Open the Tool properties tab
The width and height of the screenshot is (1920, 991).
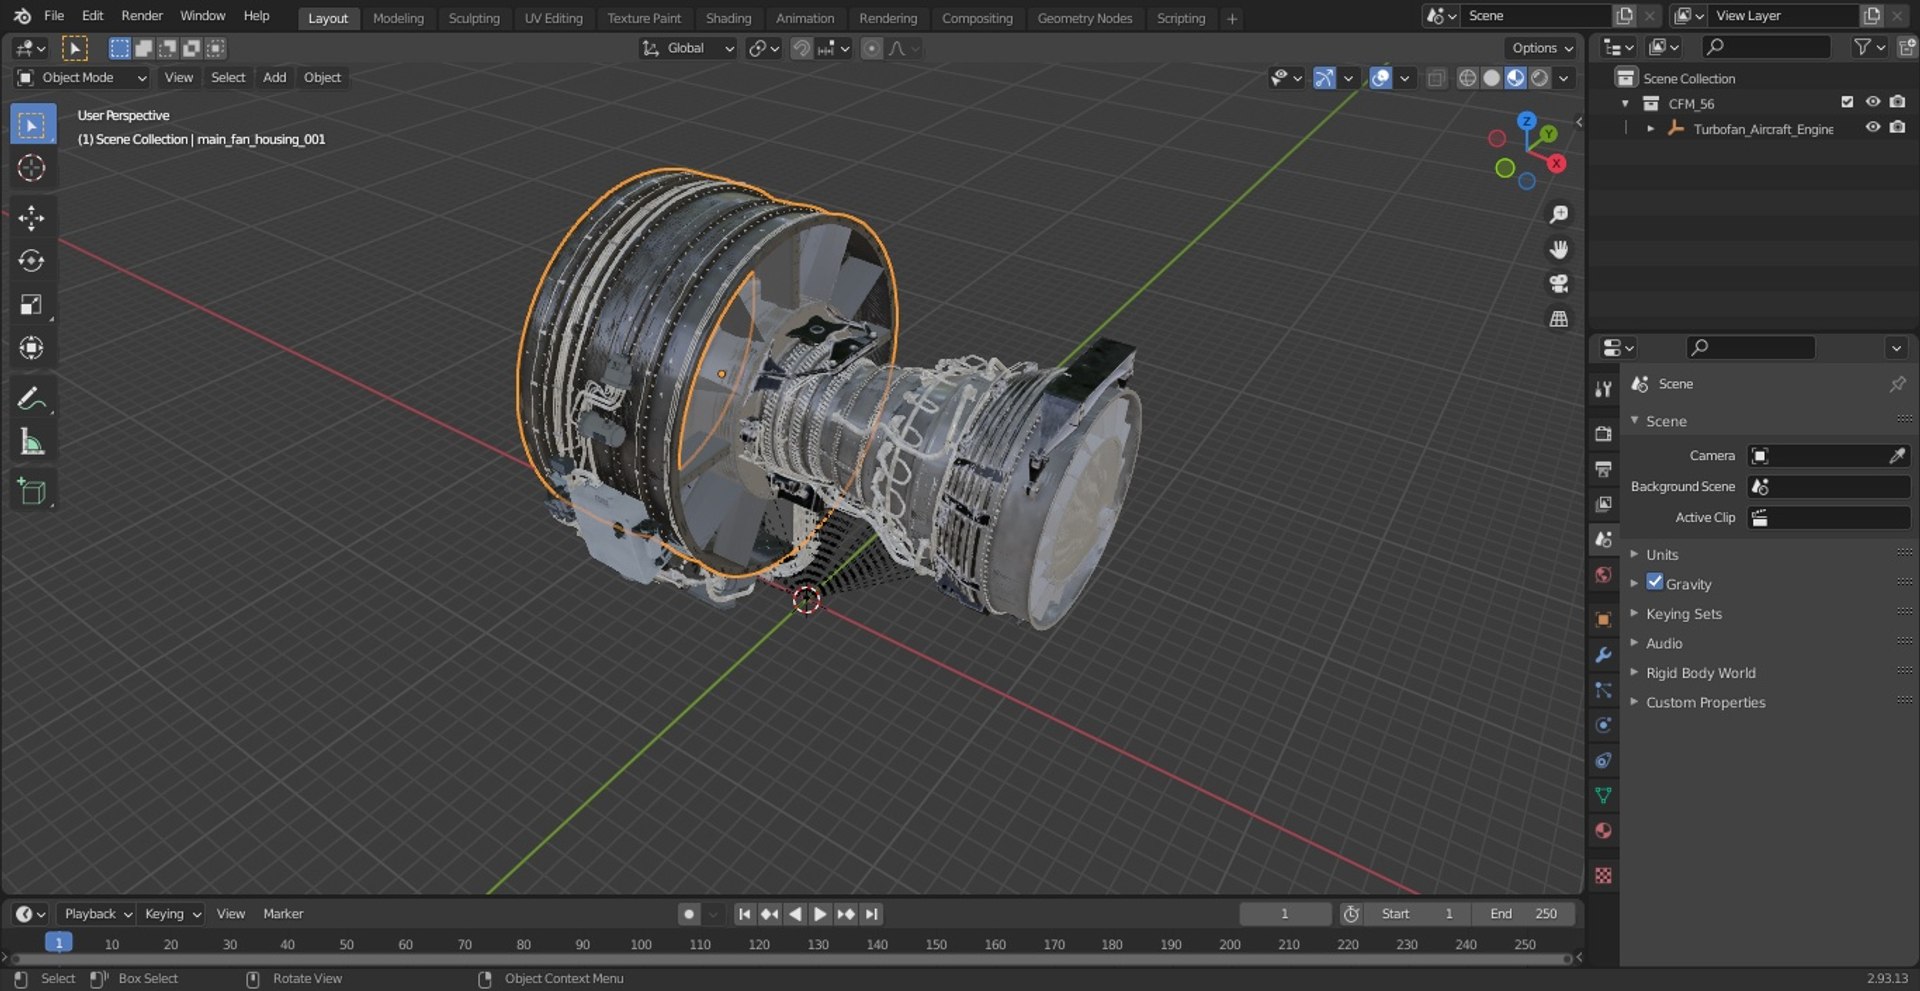tap(1603, 389)
